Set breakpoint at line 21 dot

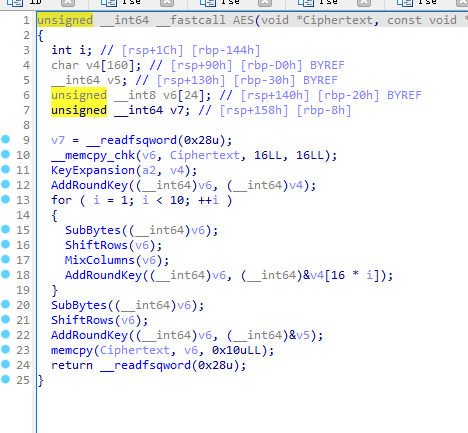(6, 319)
